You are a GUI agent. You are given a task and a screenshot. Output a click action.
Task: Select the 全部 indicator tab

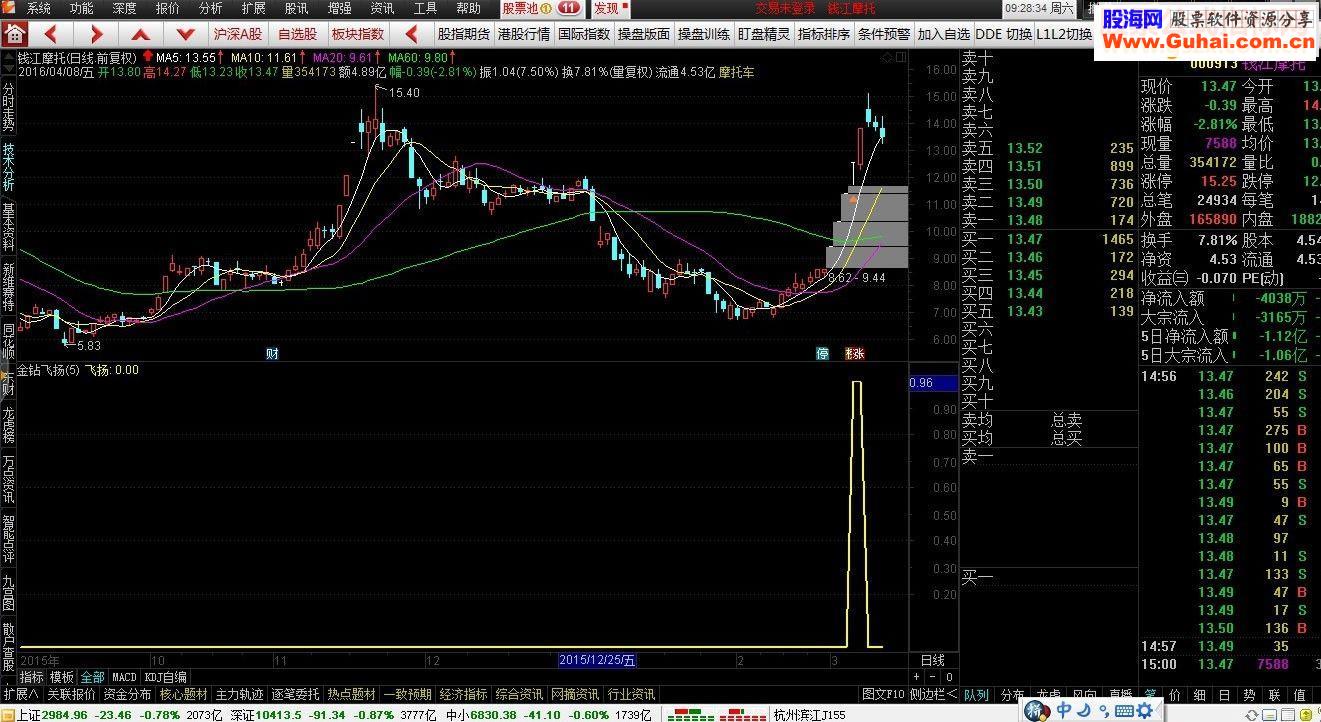point(93,677)
